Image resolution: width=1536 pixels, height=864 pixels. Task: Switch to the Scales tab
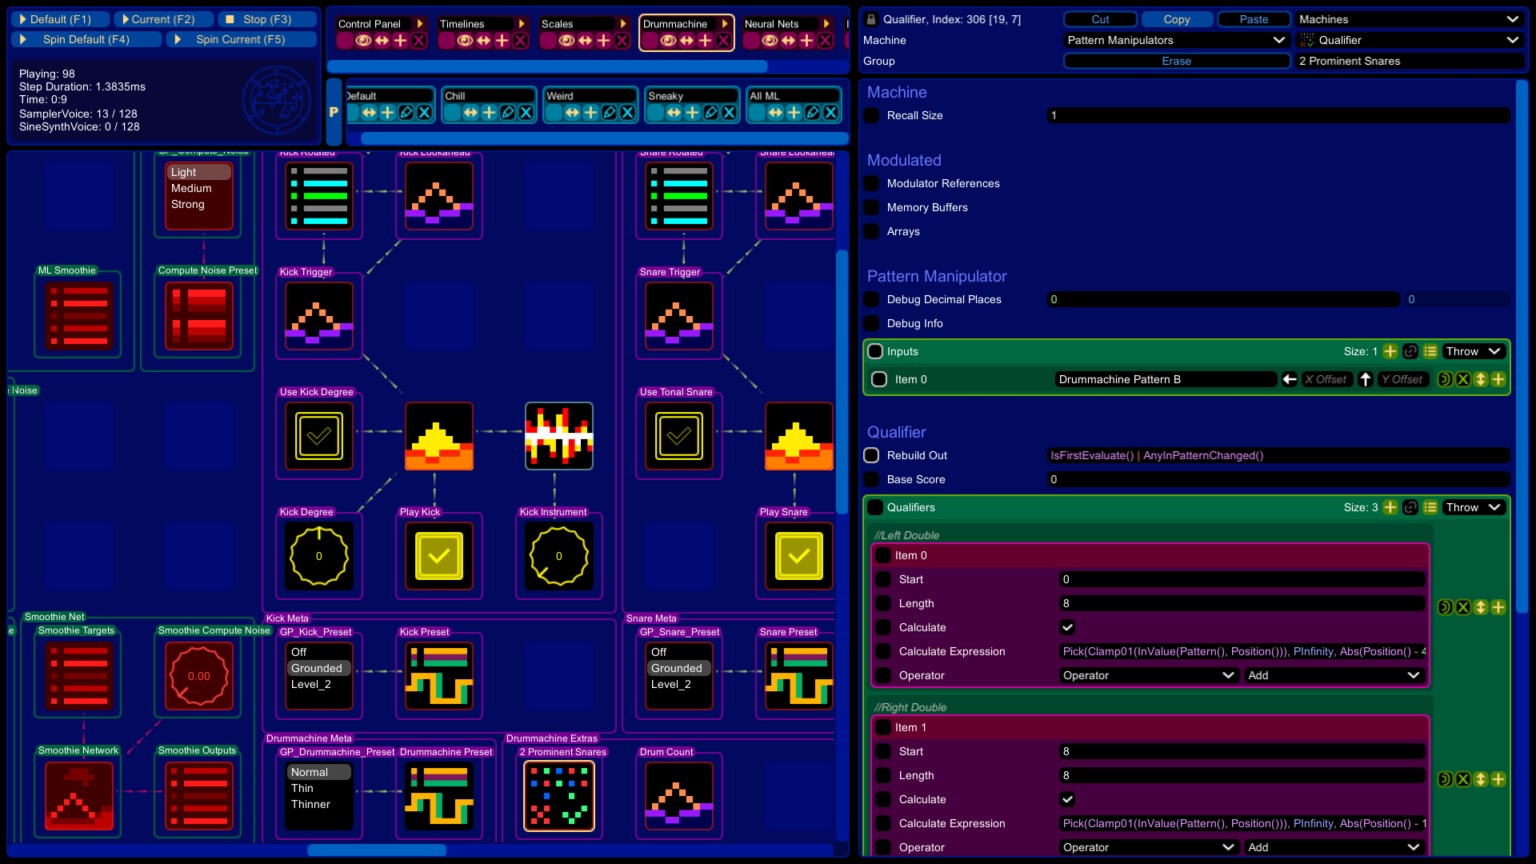[558, 24]
